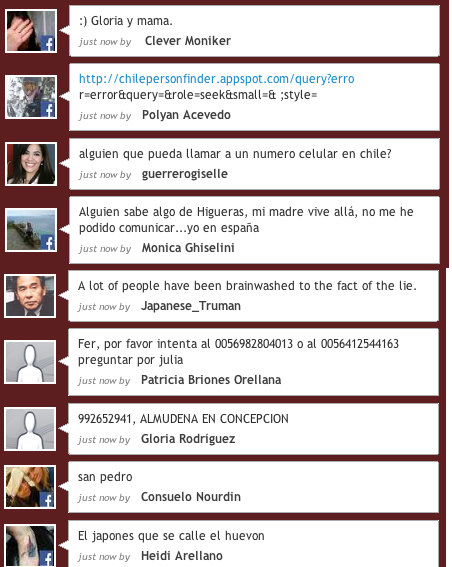Click Patricia Briones Orellana's default silhouette avatar
This screenshot has height=567, width=452.
30,362
